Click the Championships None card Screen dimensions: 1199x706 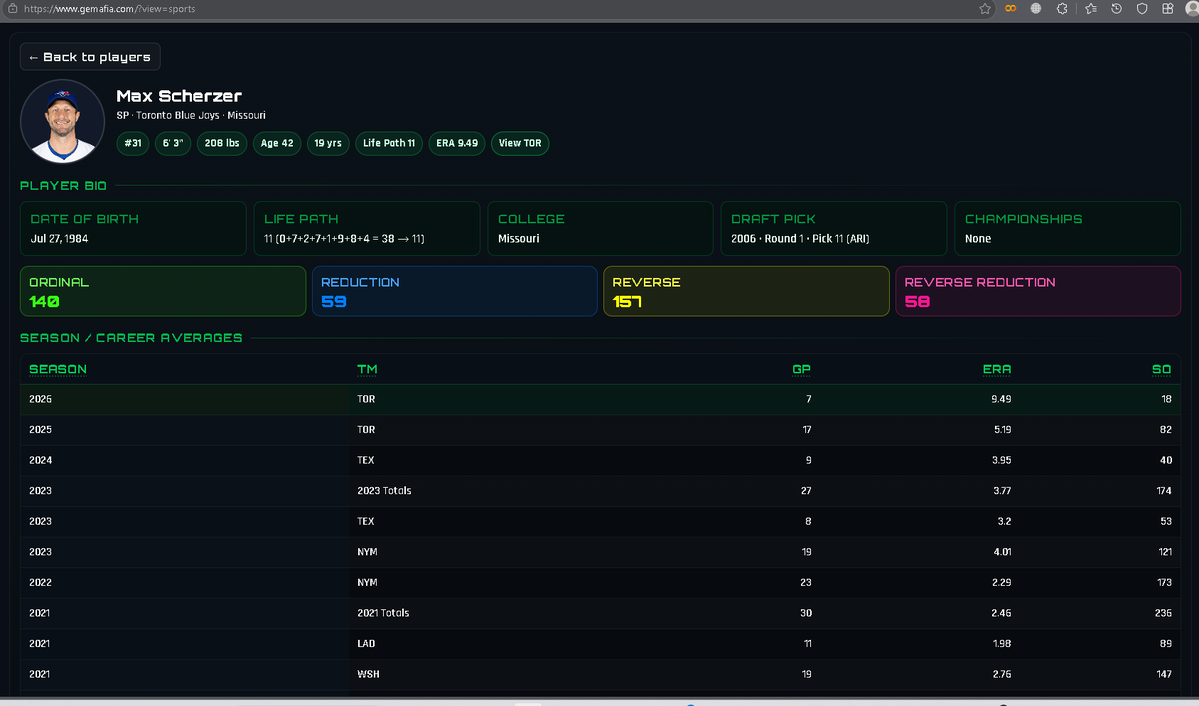1067,229
